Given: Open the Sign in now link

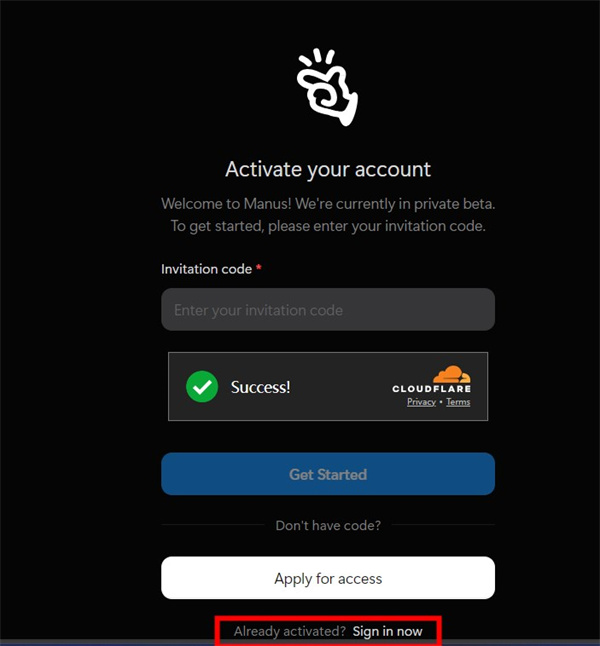Looking at the screenshot, I should 387,631.
